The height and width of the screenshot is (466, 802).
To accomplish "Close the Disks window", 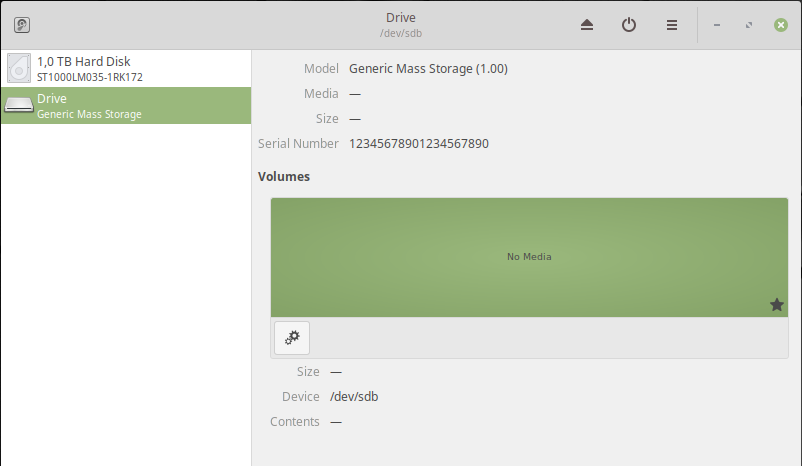I will 781,25.
